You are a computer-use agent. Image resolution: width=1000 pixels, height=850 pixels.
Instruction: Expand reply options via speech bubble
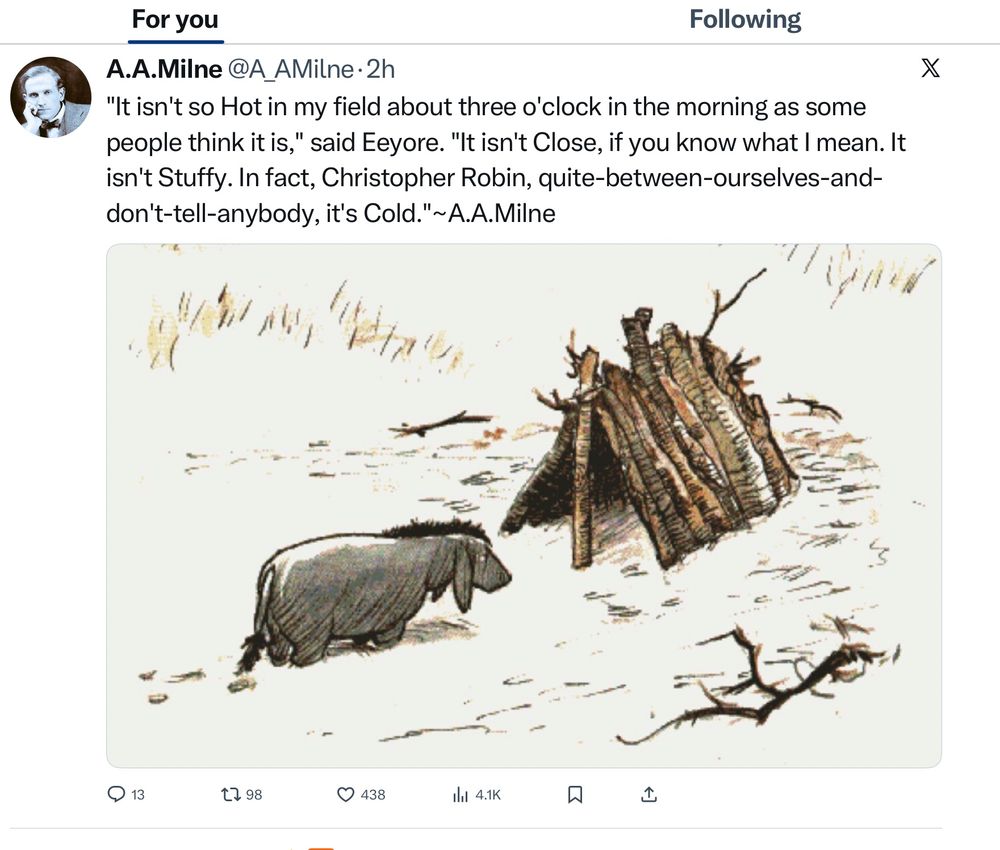(x=115, y=794)
